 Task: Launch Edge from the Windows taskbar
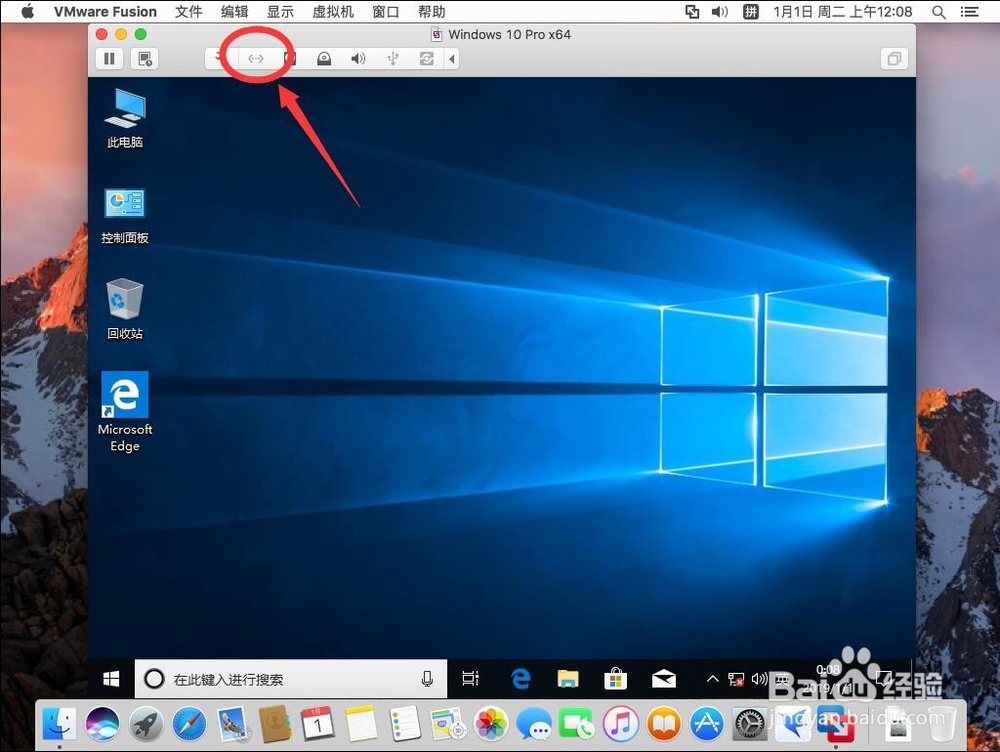(520, 679)
